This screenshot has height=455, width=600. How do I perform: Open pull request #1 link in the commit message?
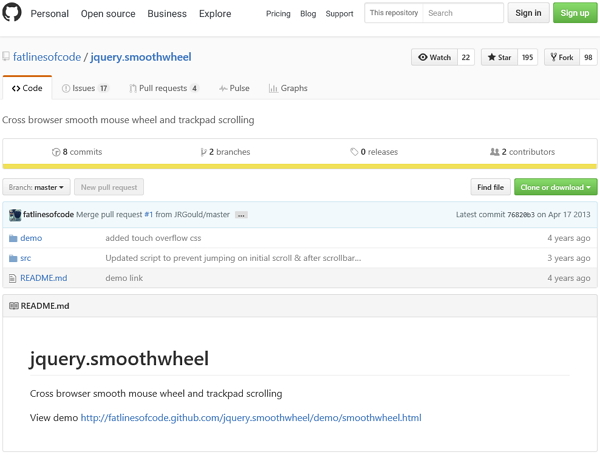pyautogui.click(x=148, y=215)
